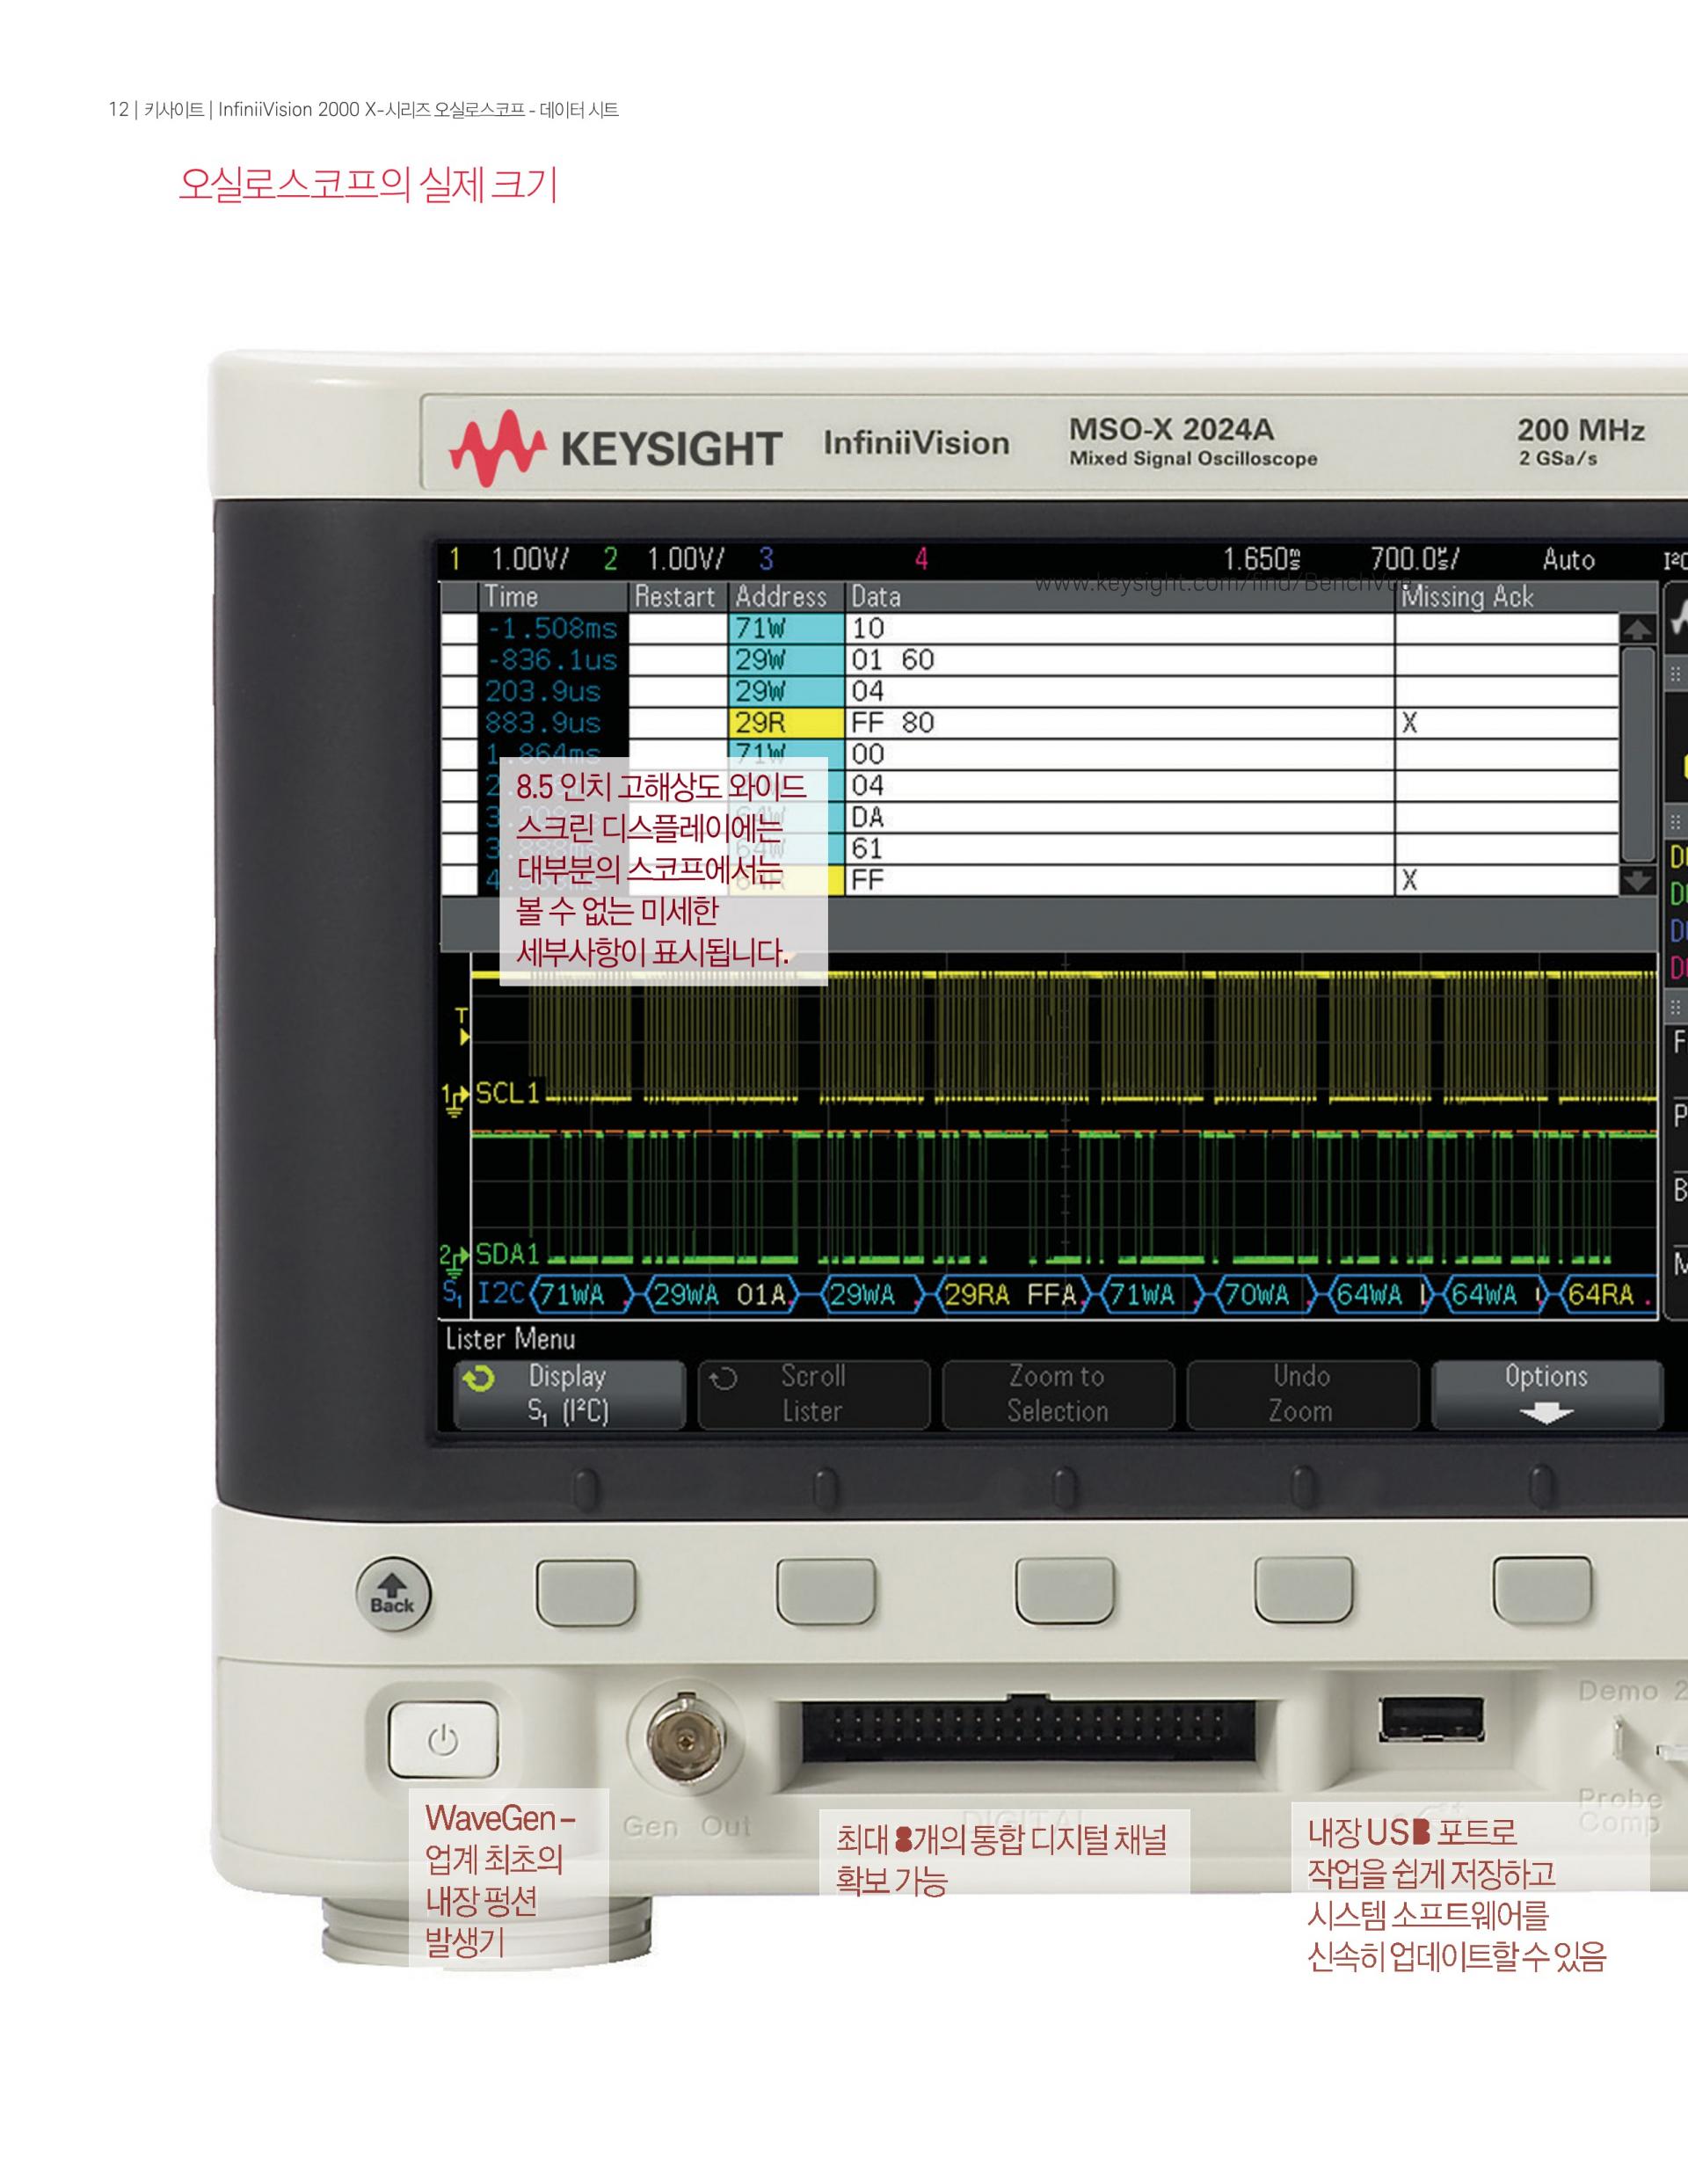Select the Lister Menu title
The width and height of the screenshot is (1688, 2184).
coord(510,1339)
